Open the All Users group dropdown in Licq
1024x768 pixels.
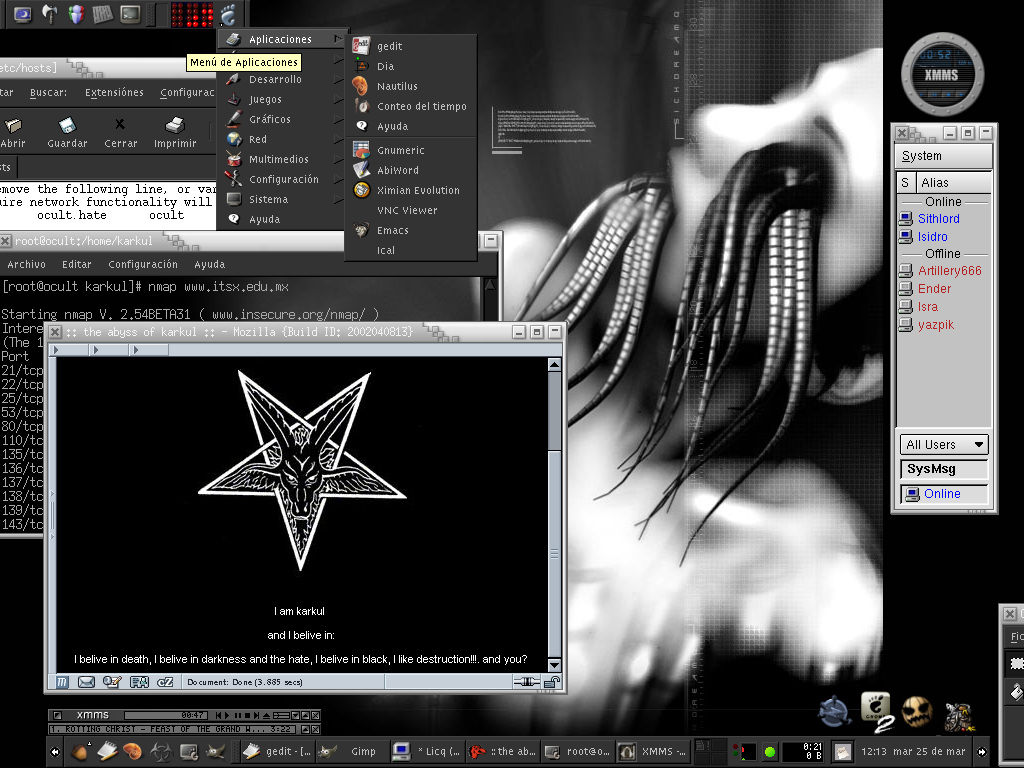click(x=944, y=445)
